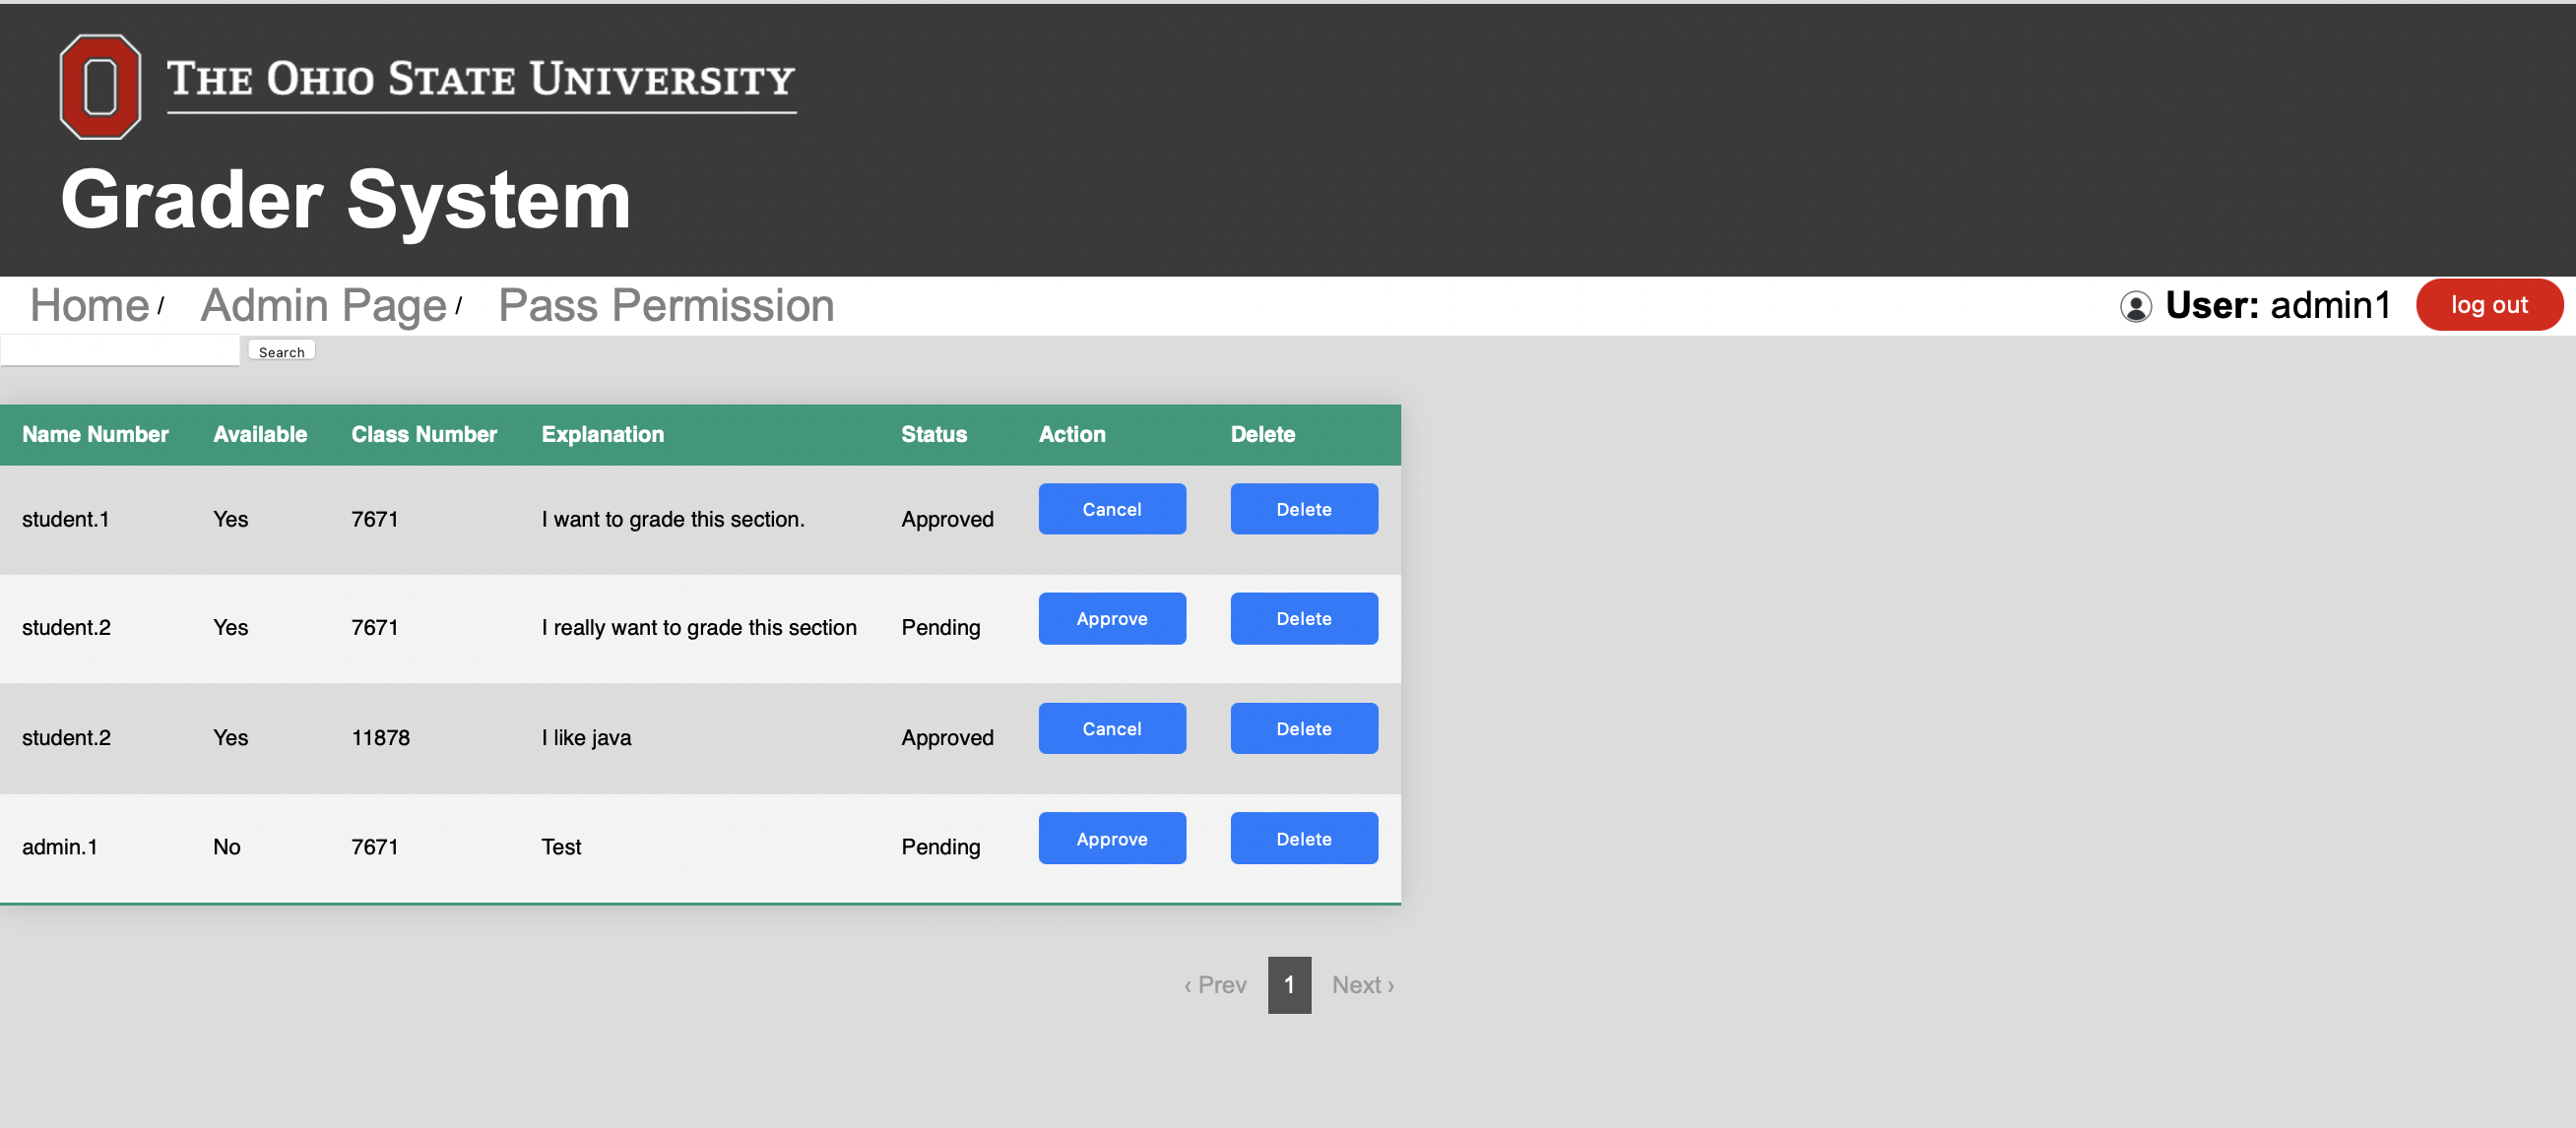This screenshot has height=1128, width=2576.
Task: Click the 'No' availability for admin.1
Action: pyautogui.click(x=227, y=847)
